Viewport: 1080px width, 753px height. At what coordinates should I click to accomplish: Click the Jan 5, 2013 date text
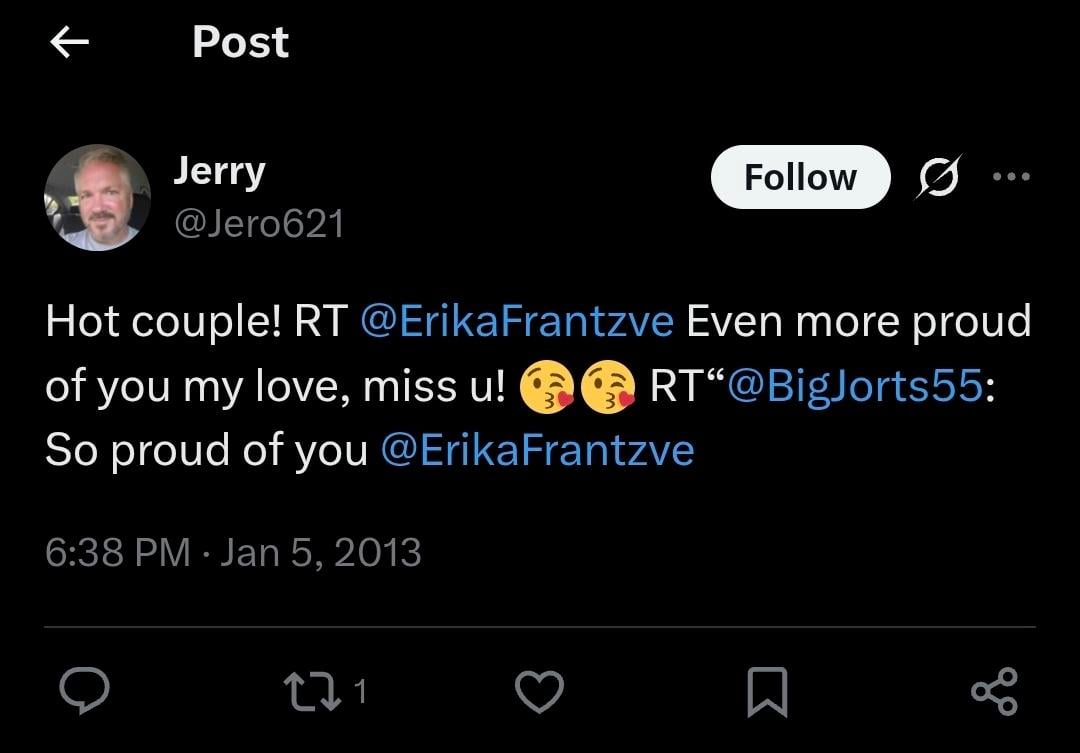click(320, 553)
